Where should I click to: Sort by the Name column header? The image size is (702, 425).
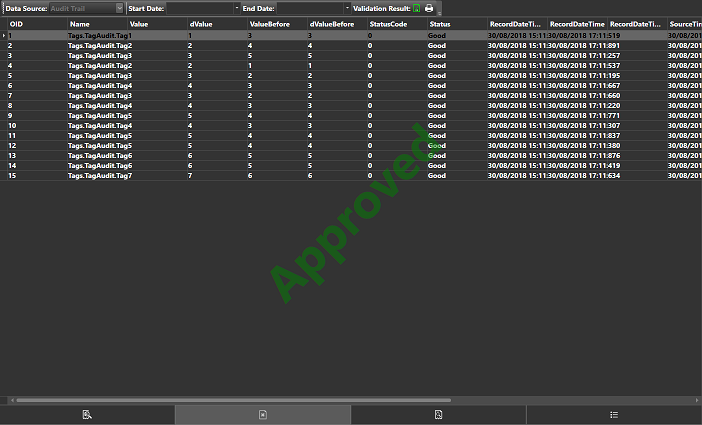tap(95, 23)
